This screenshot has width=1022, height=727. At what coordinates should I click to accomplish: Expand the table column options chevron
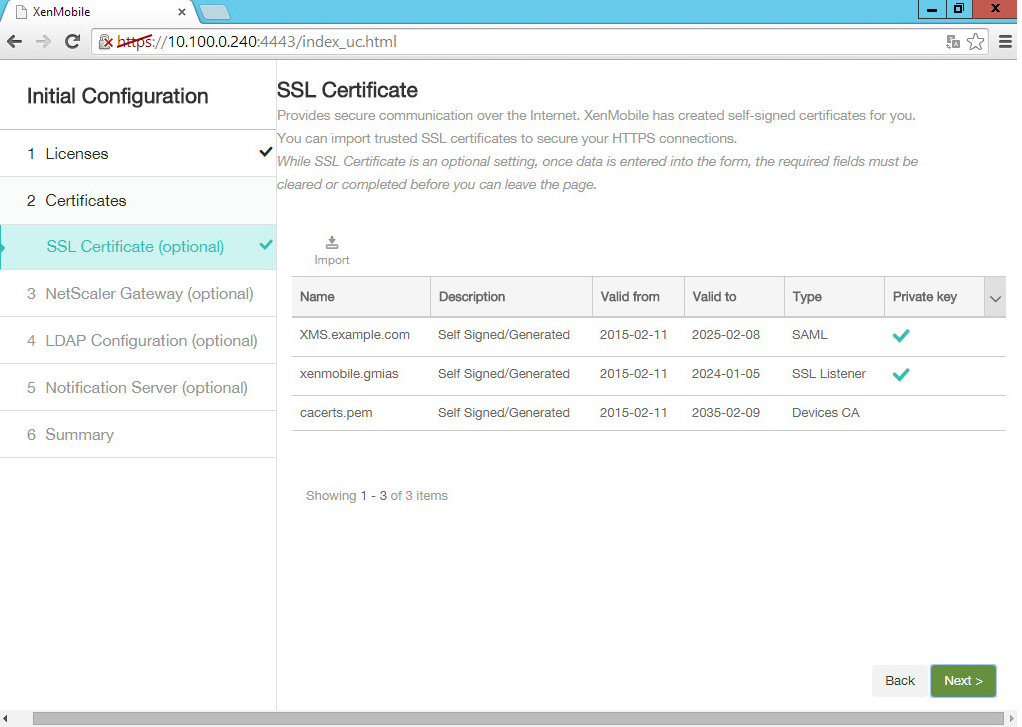(x=995, y=297)
